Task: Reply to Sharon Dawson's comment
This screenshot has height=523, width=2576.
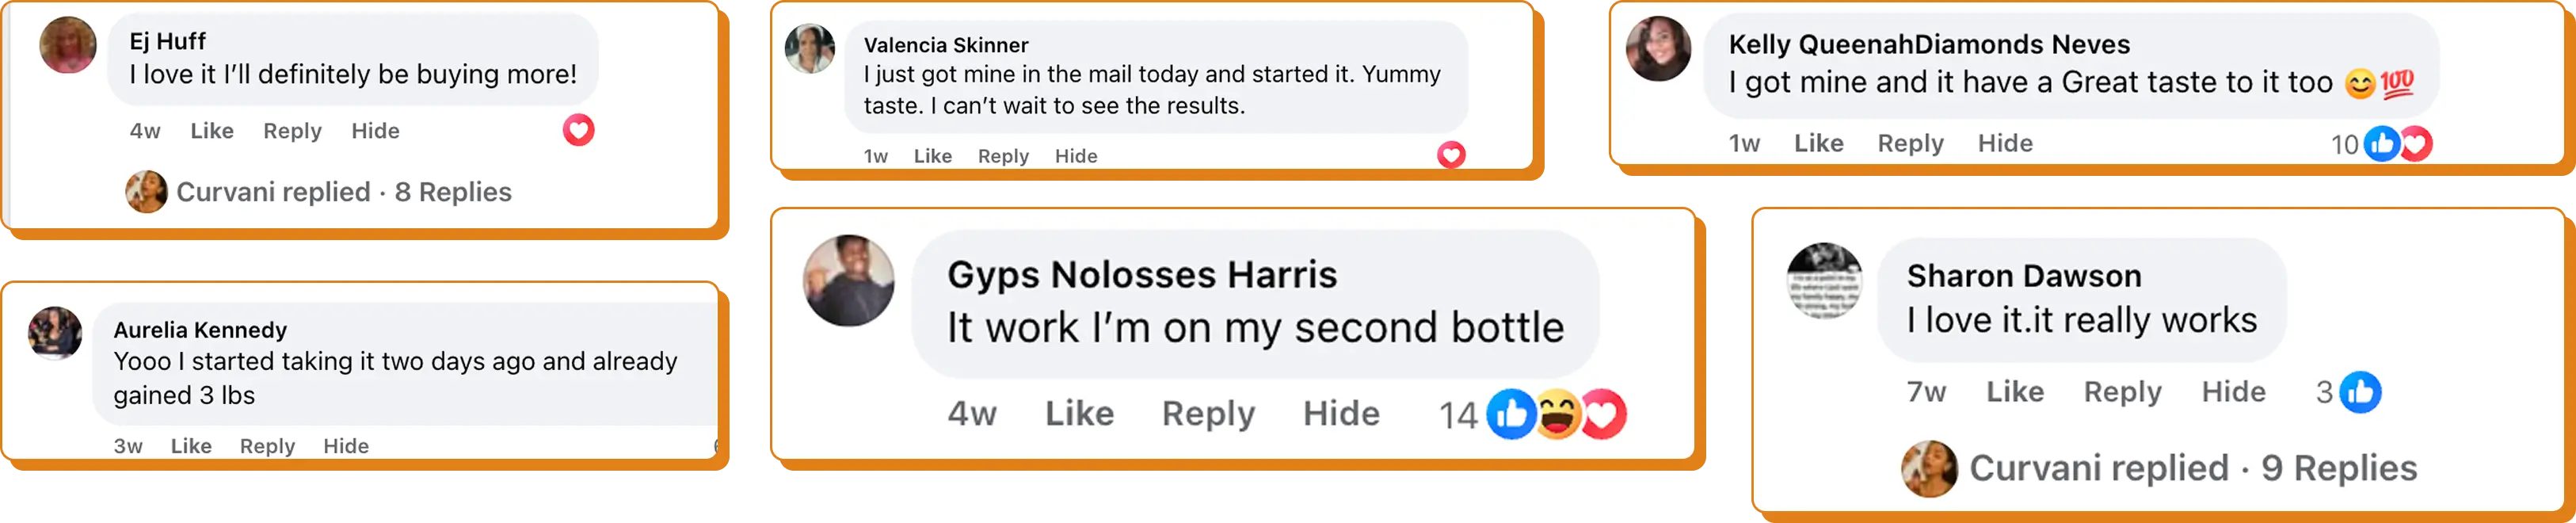Action: click(2122, 392)
